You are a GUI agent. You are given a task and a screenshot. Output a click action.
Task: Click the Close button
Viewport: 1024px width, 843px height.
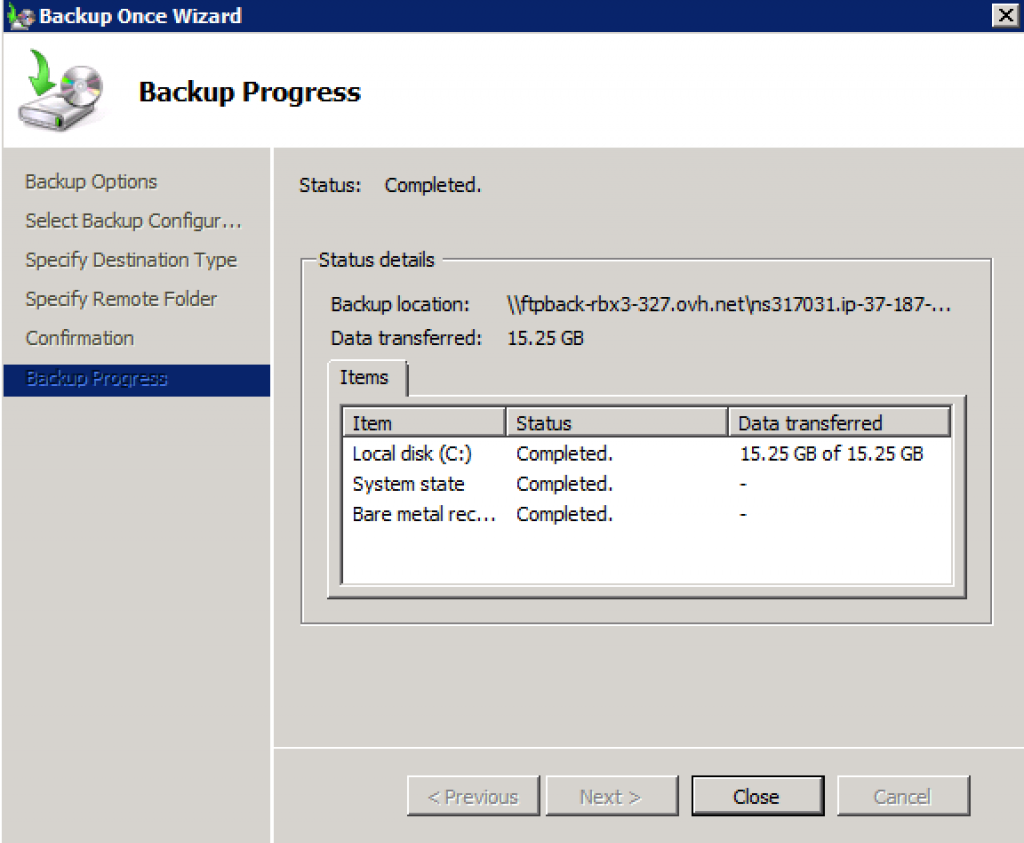(x=757, y=796)
